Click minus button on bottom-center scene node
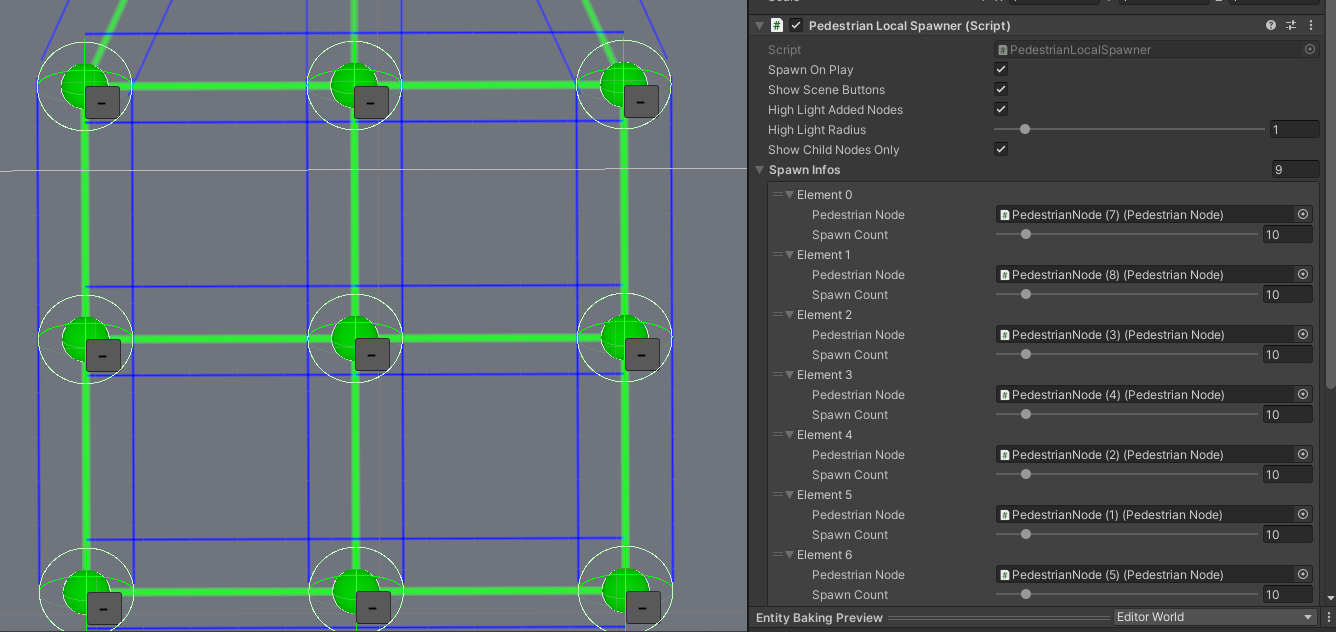Image resolution: width=1336 pixels, height=632 pixels. point(373,608)
